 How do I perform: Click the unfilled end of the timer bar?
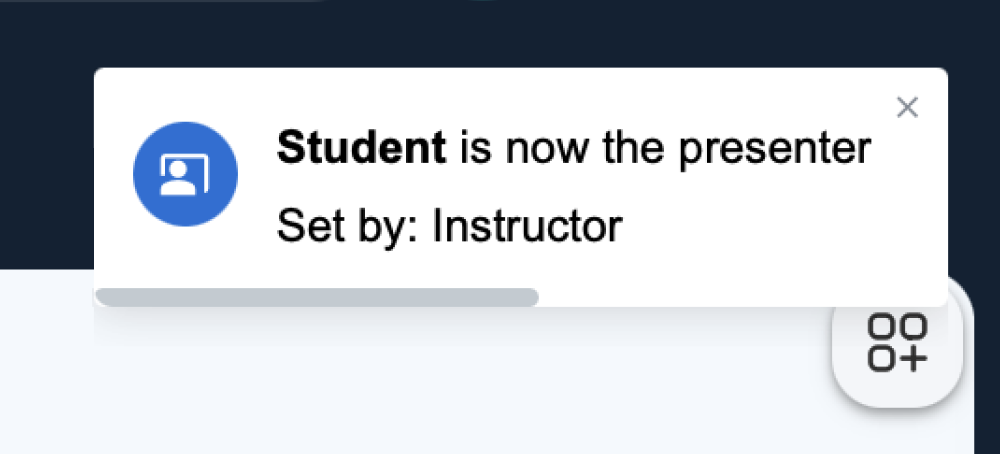[743, 297]
